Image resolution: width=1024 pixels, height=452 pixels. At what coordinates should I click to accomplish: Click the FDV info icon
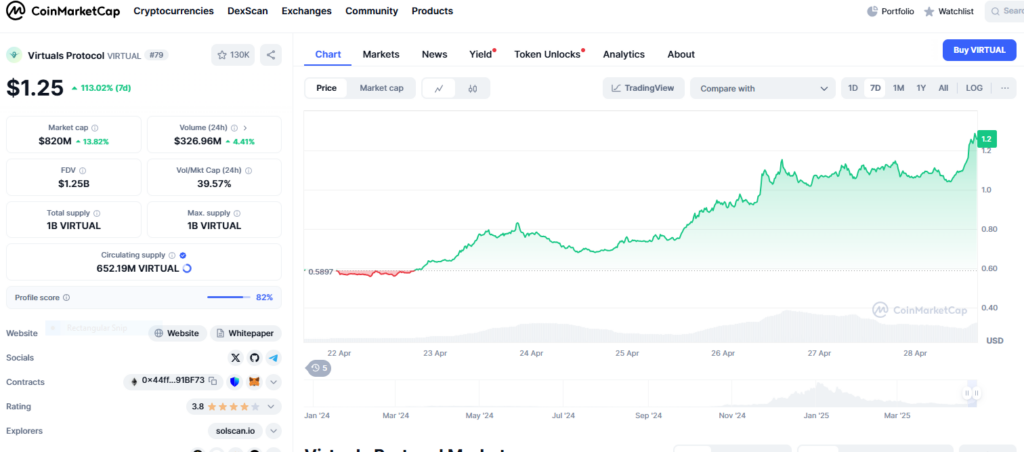pos(83,170)
